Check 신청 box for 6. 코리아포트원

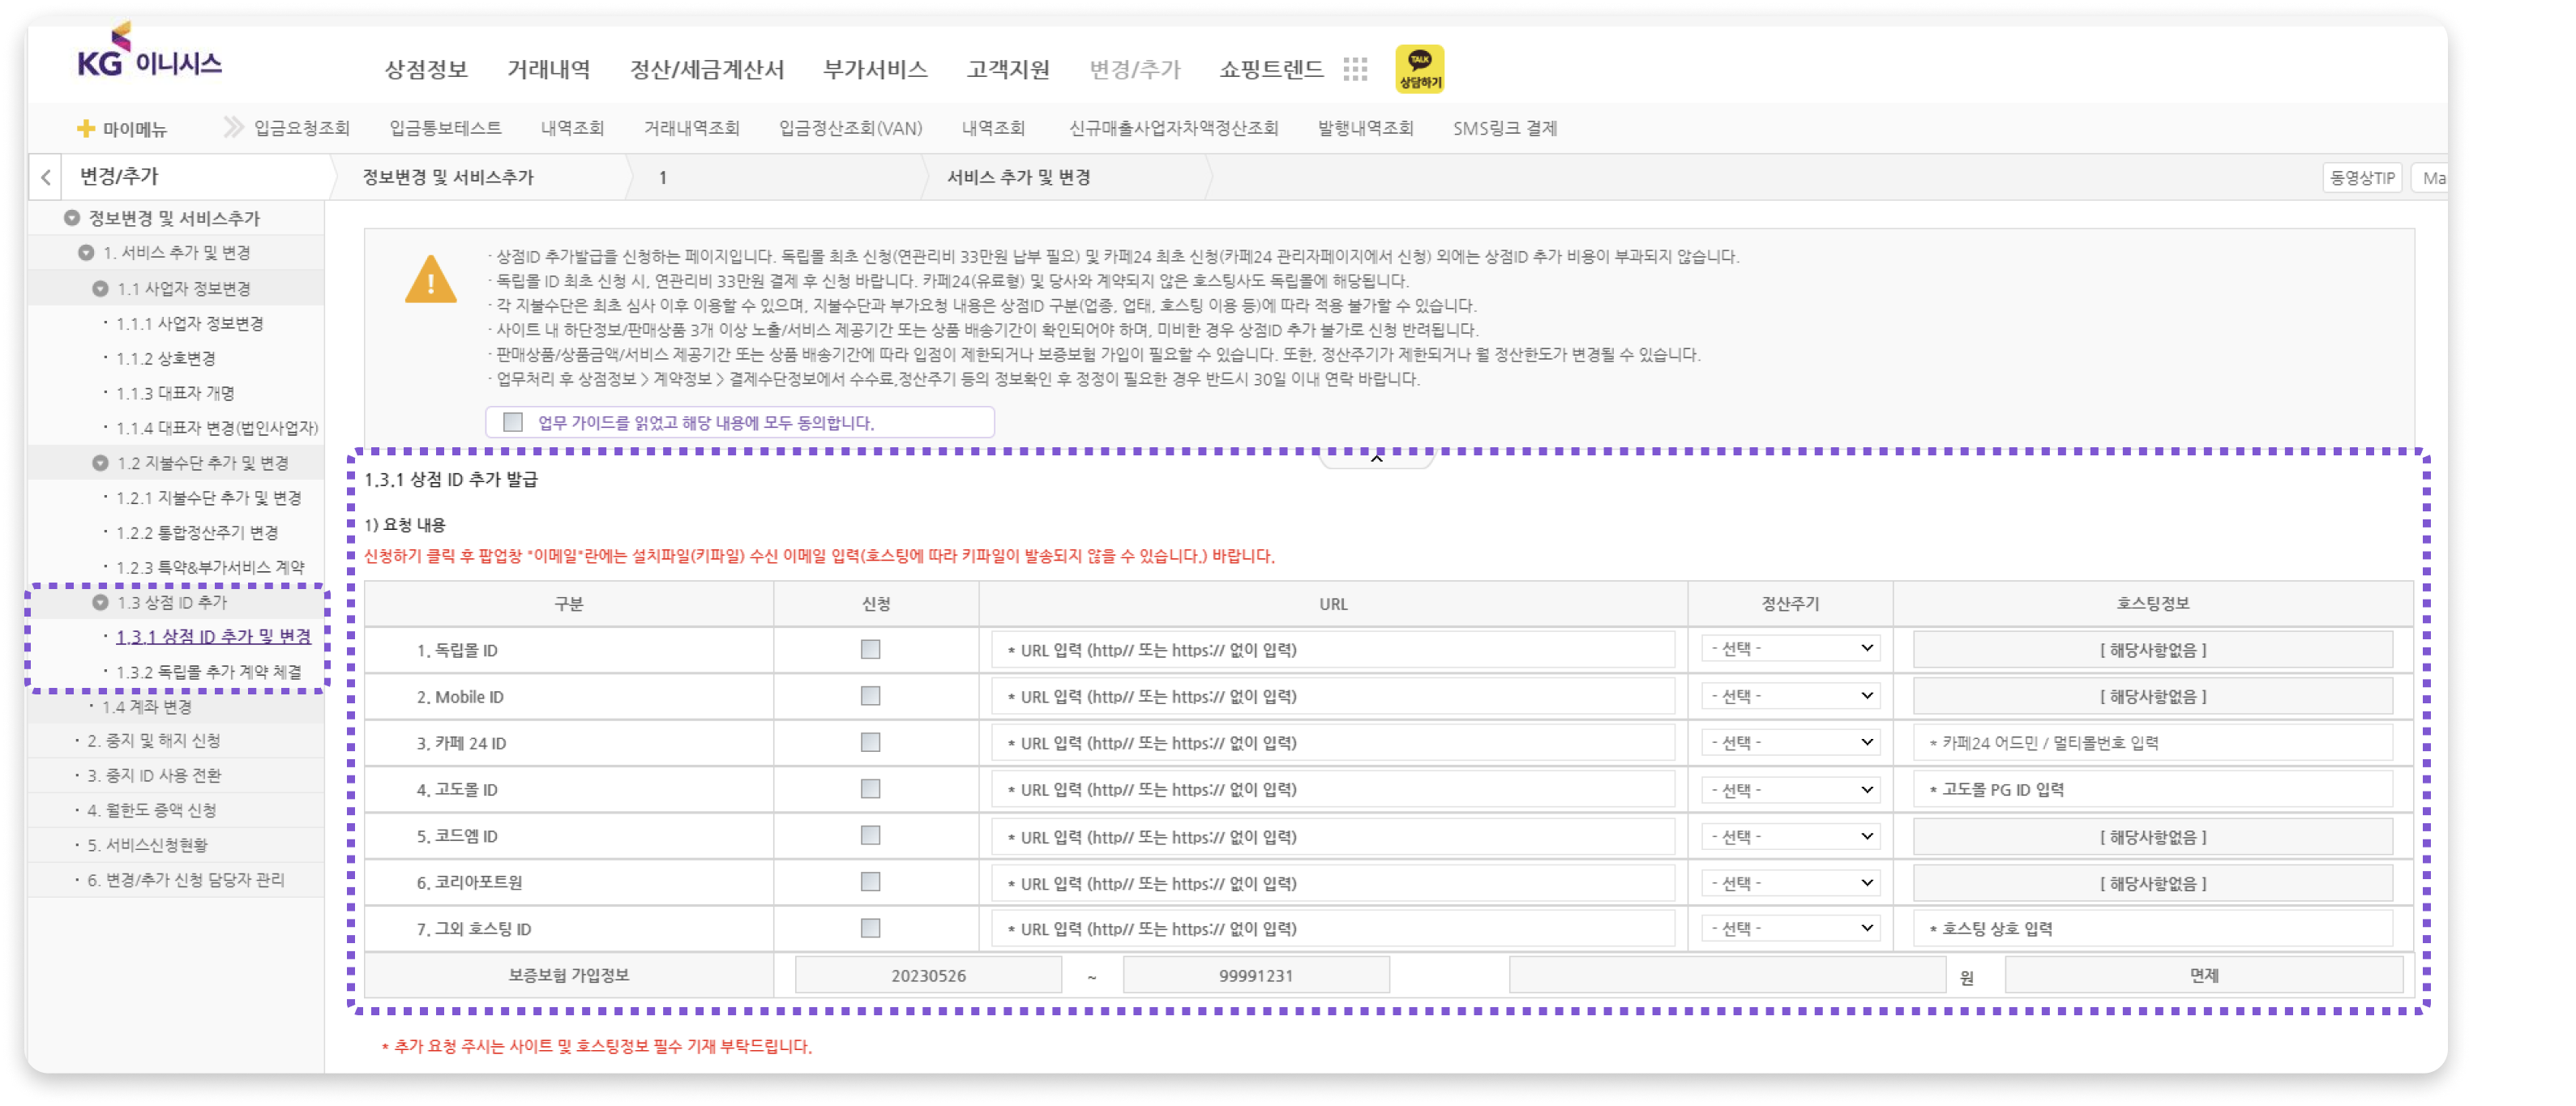870,882
